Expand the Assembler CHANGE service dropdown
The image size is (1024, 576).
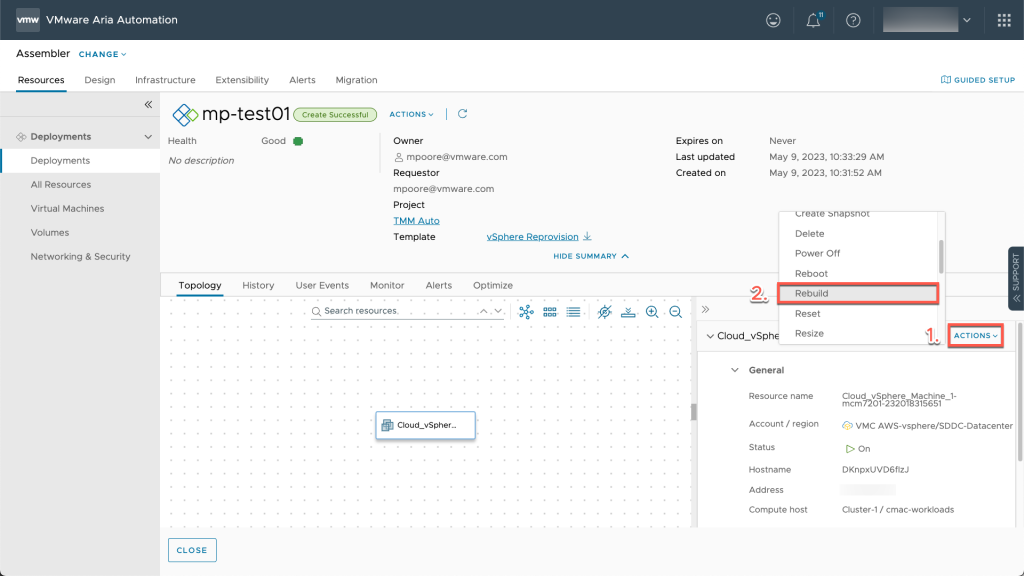click(x=103, y=54)
